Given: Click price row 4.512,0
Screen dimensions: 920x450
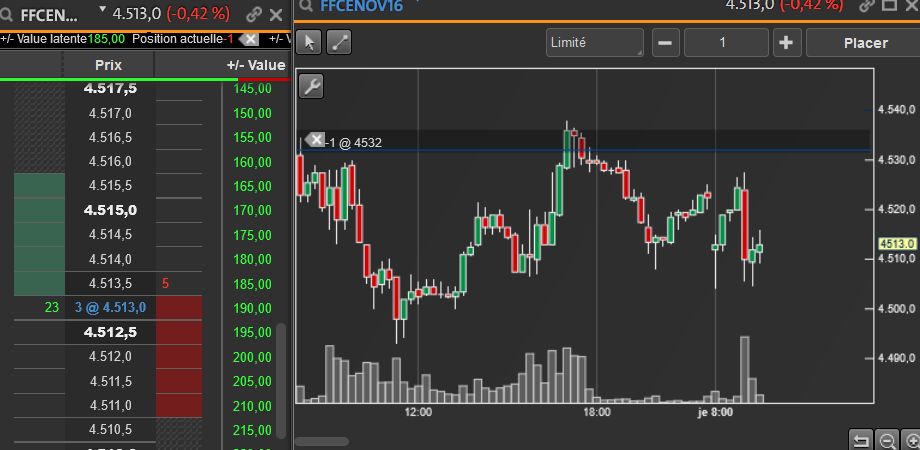Looking at the screenshot, I should pos(110,356).
